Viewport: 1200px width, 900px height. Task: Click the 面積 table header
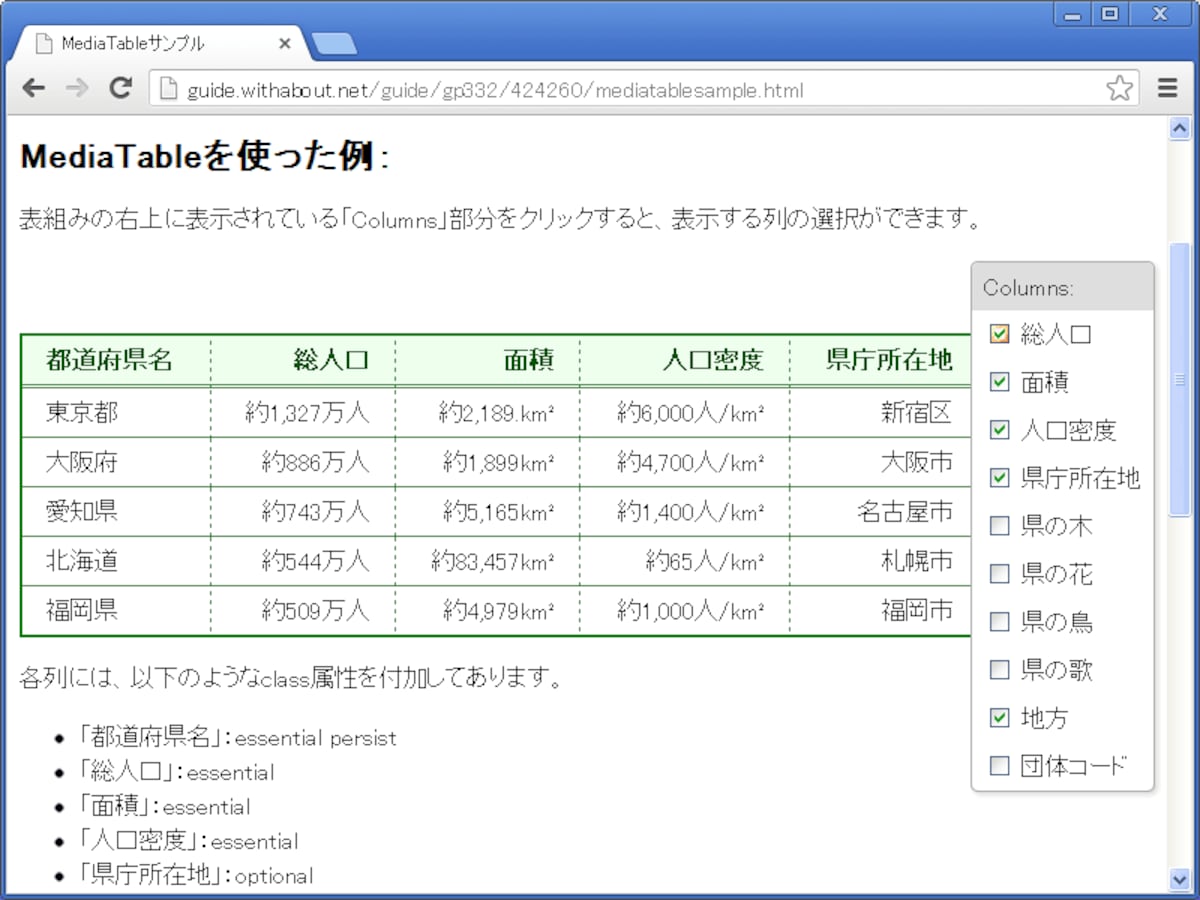pos(488,360)
